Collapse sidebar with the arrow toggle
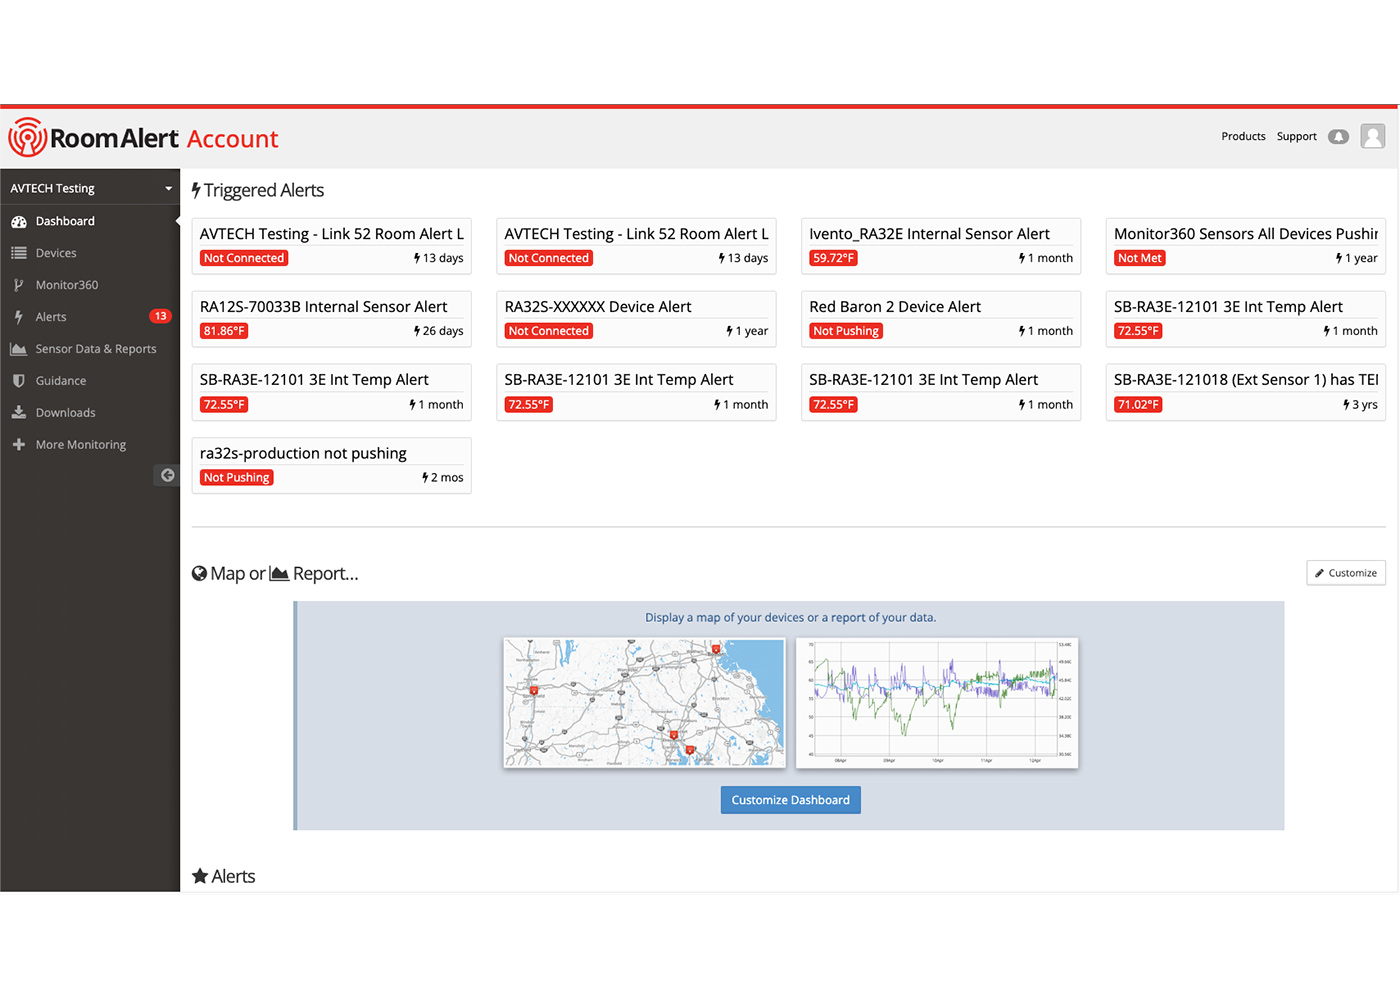Viewport: 1400px width, 1000px height. 167,475
